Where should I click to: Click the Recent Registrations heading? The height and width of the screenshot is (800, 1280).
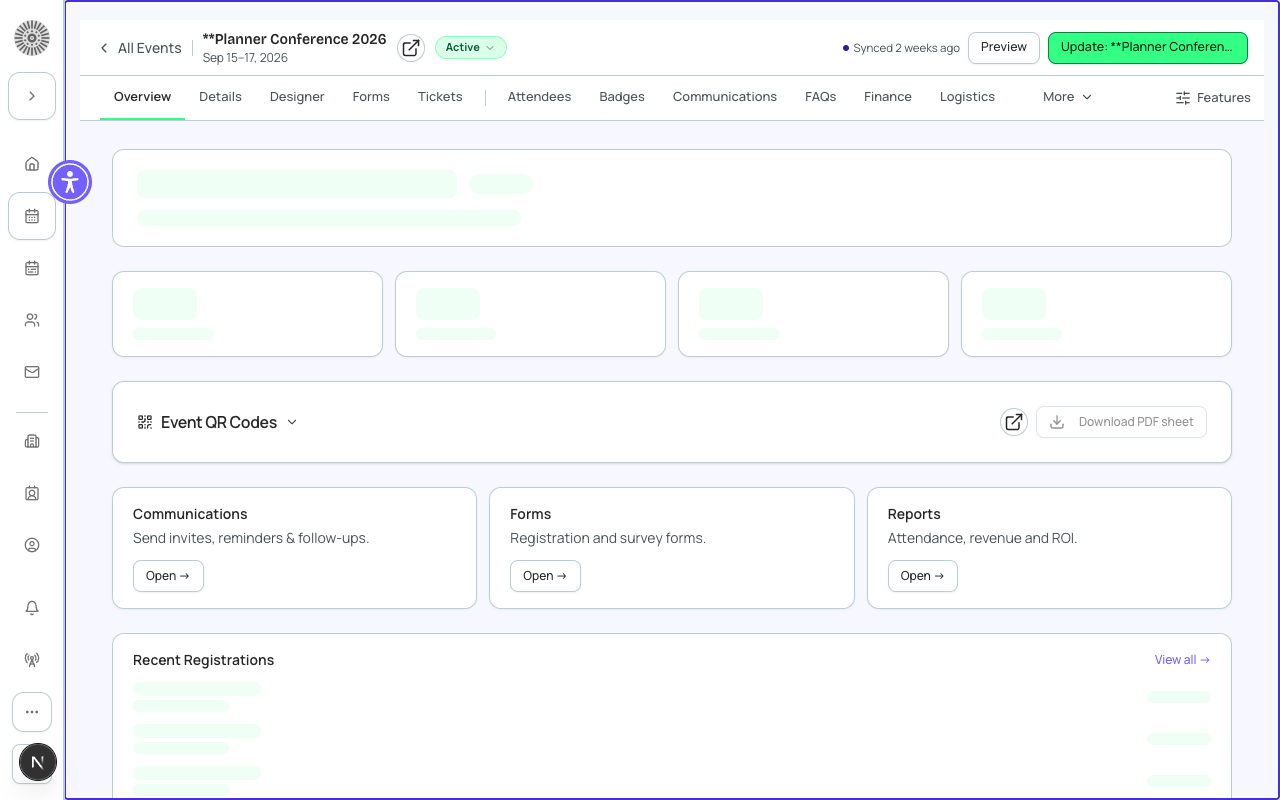[203, 660]
